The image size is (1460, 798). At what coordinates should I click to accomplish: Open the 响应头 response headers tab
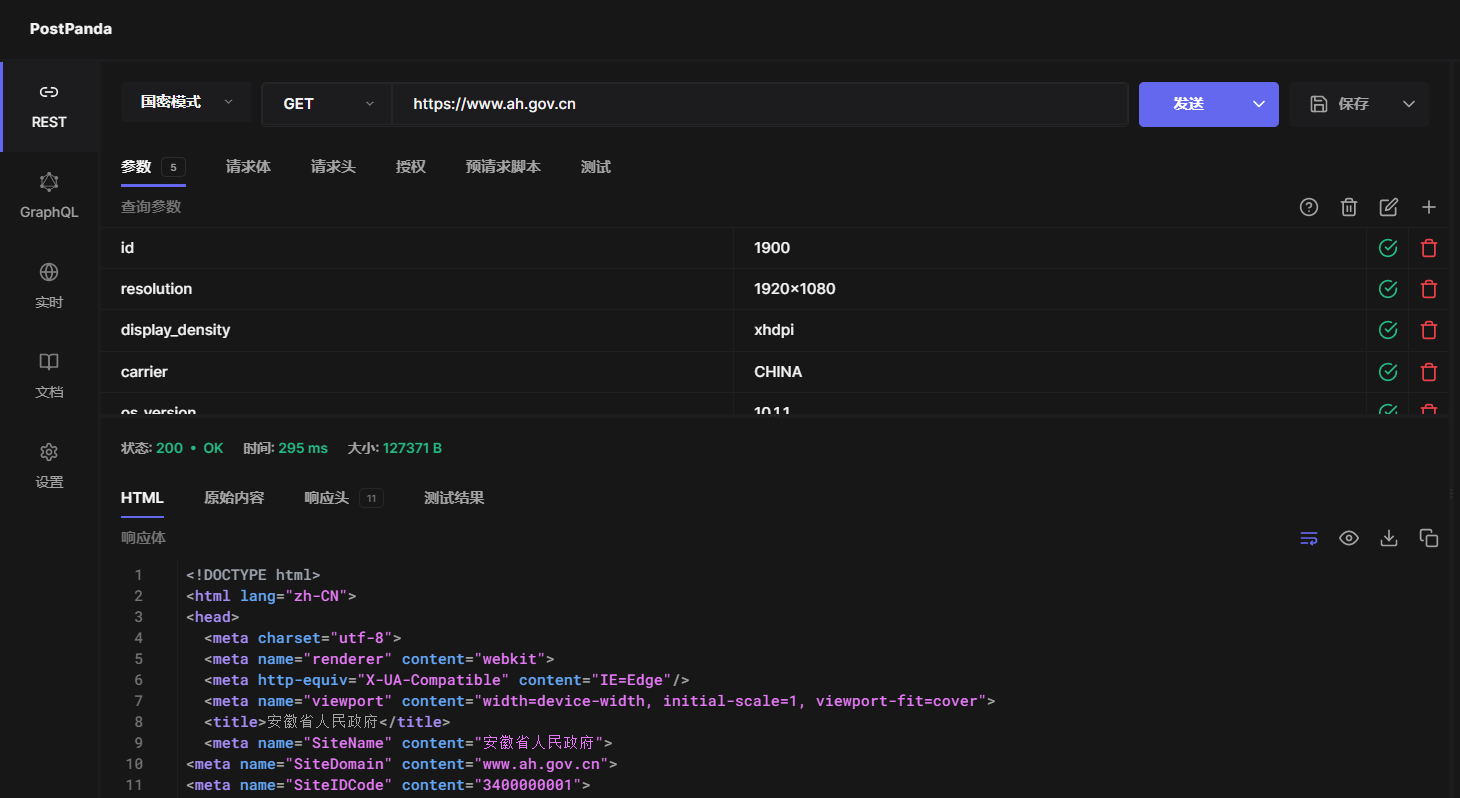coord(327,497)
